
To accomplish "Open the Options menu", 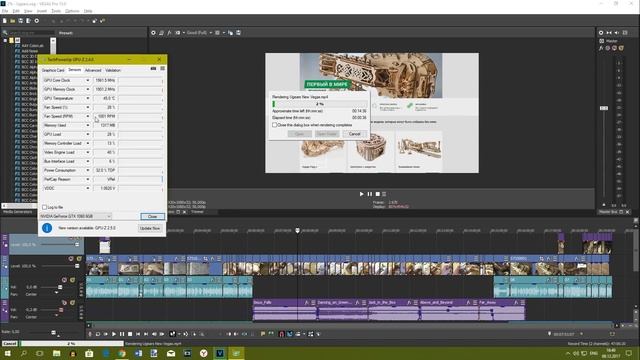I will pyautogui.click(x=72, y=11).
